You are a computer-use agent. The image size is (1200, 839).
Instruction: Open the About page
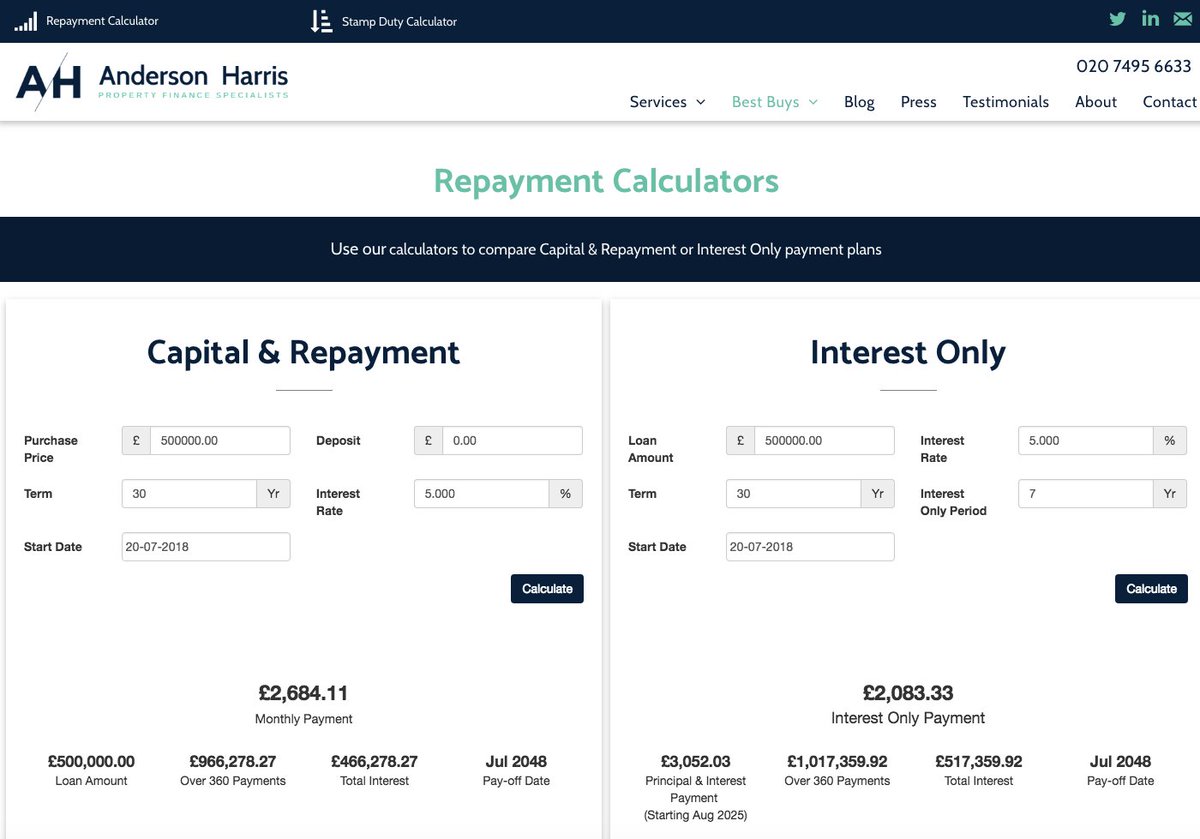(1096, 102)
